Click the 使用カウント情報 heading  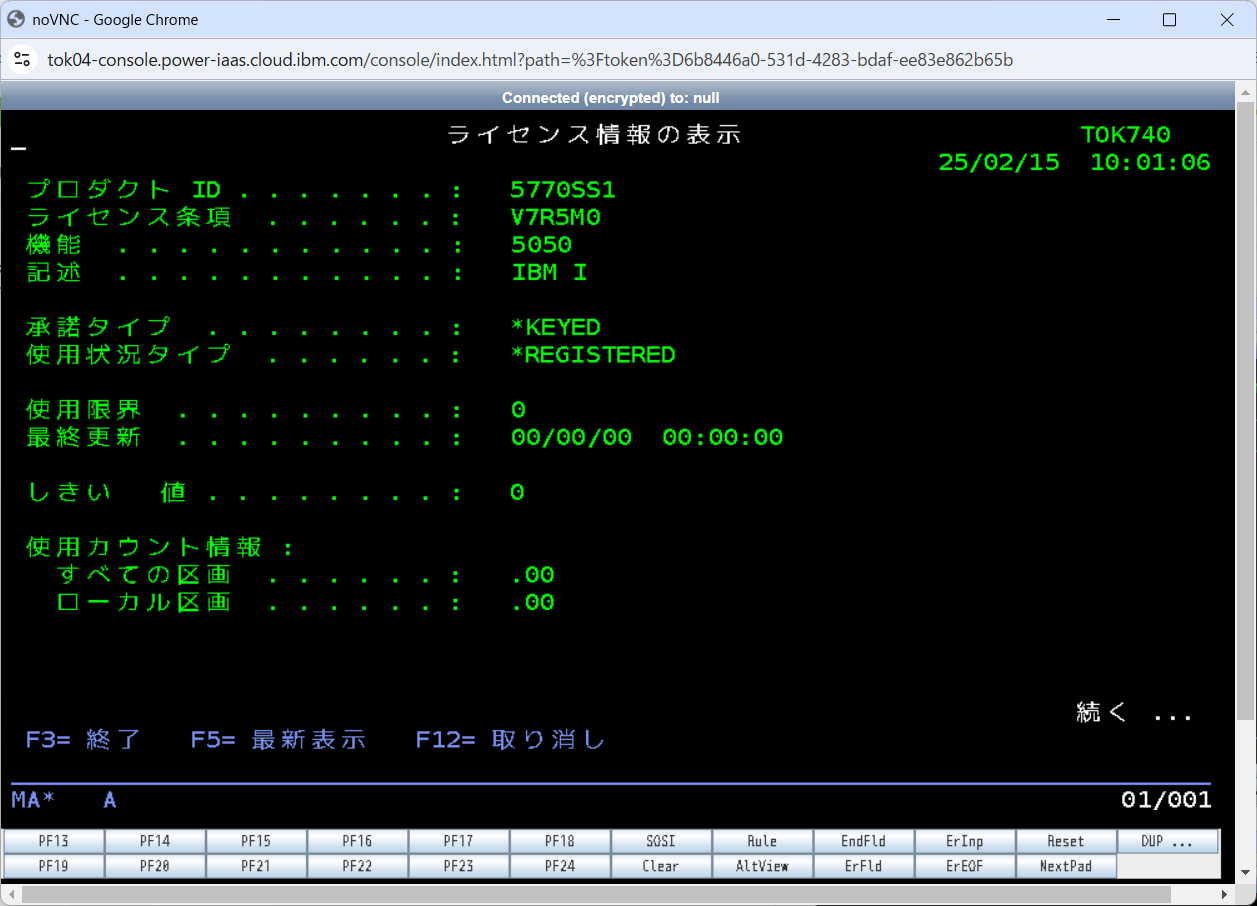tap(159, 547)
